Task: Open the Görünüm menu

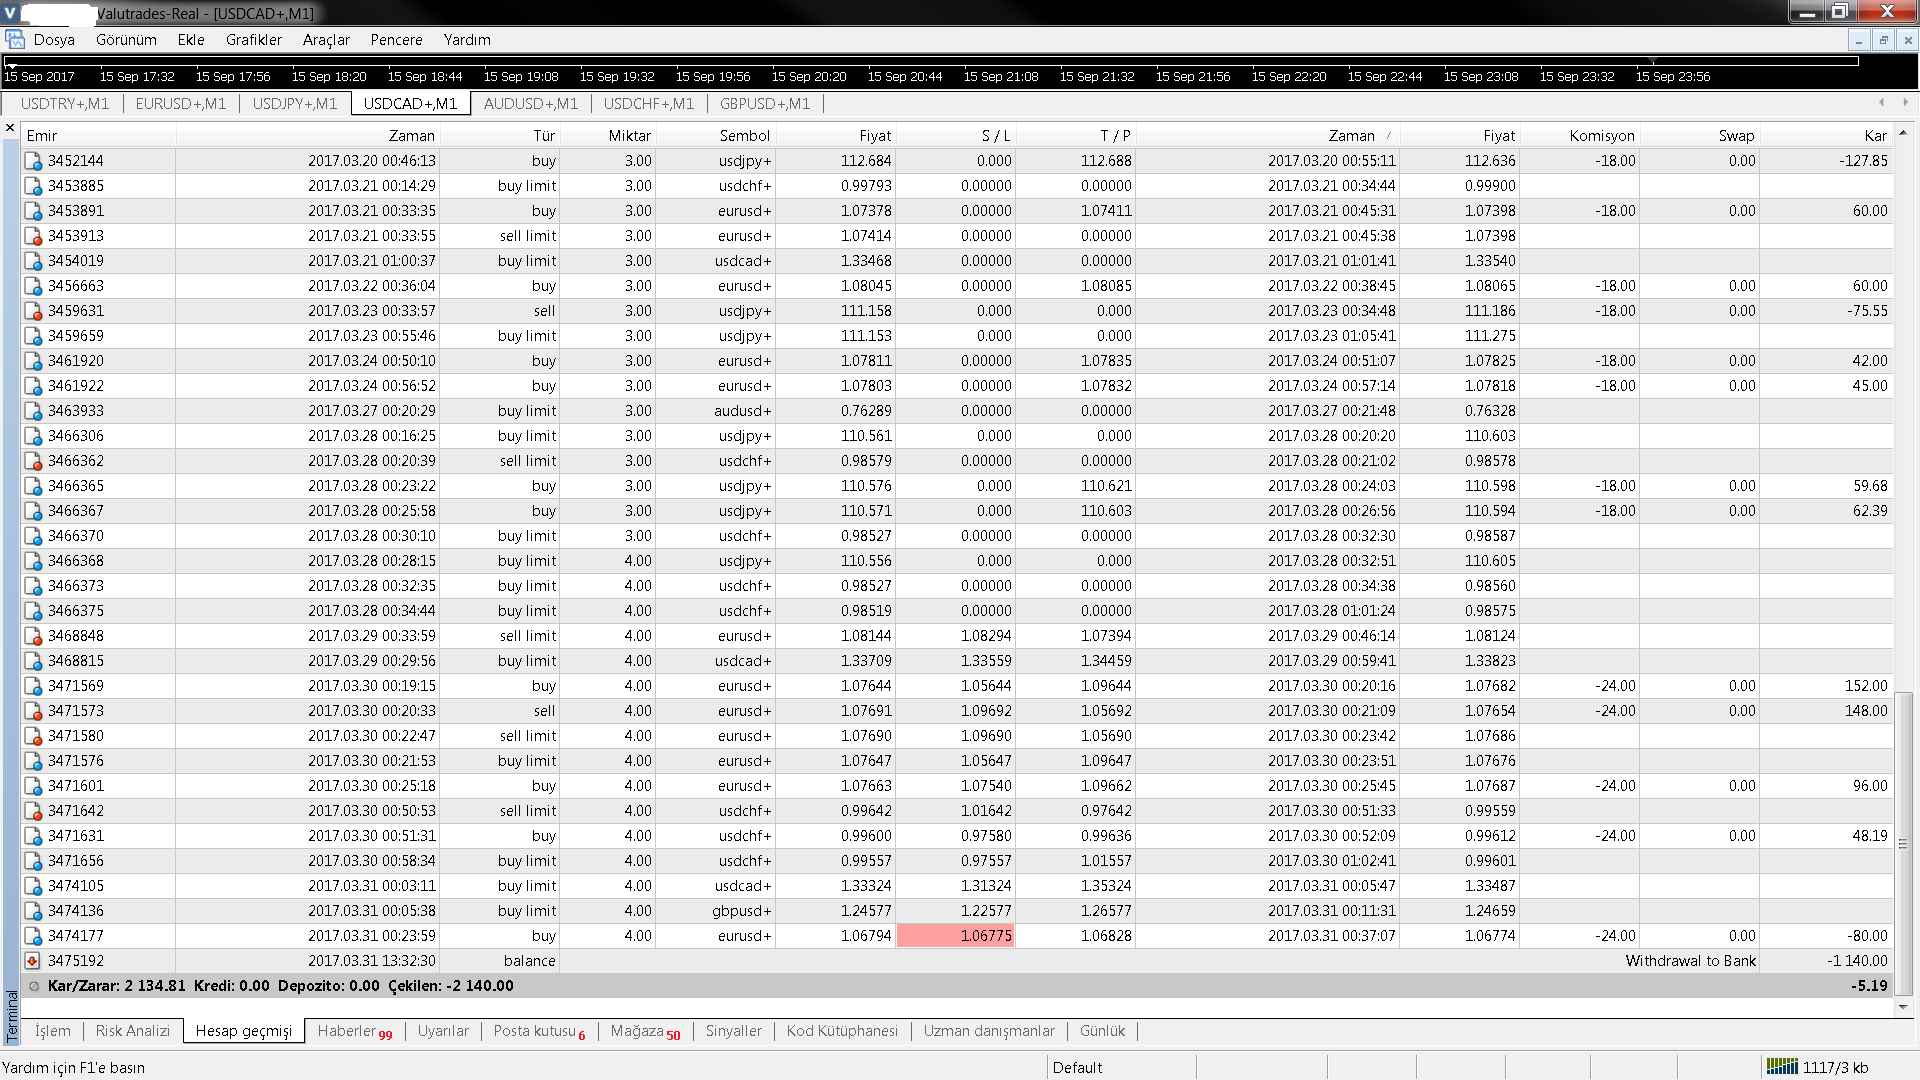Action: [126, 40]
